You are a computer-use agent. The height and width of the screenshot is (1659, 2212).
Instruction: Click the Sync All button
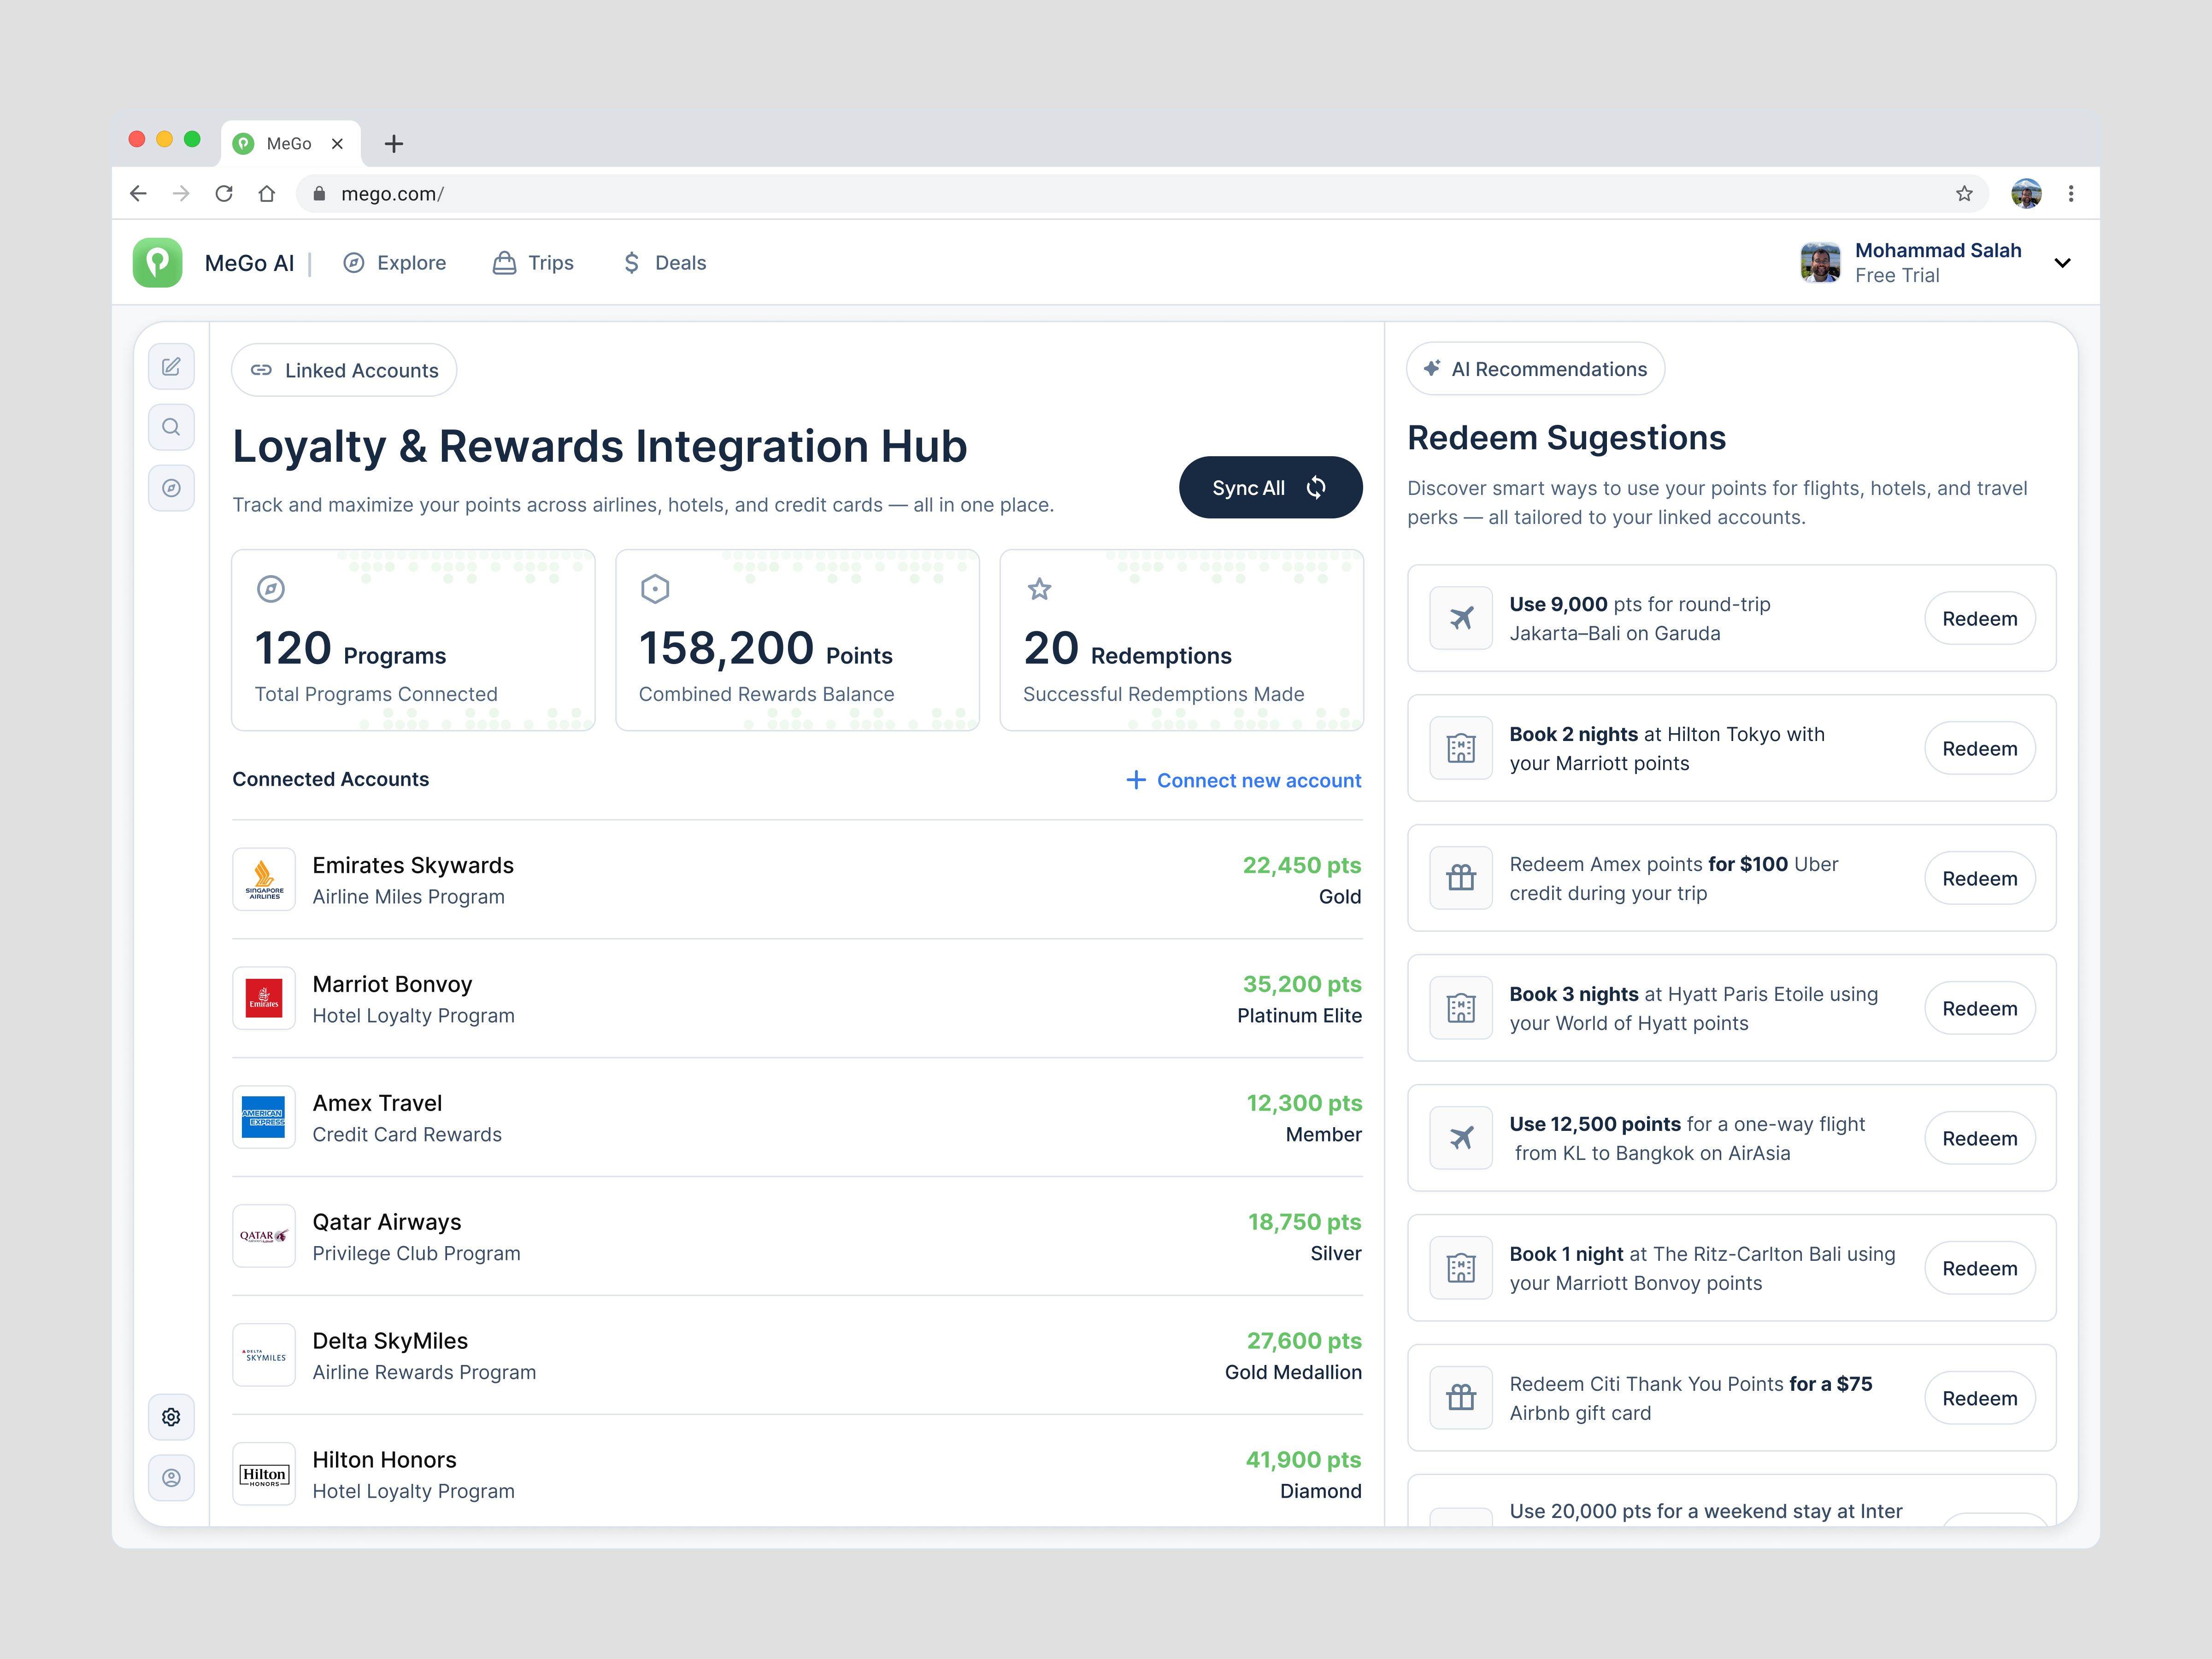1270,487
